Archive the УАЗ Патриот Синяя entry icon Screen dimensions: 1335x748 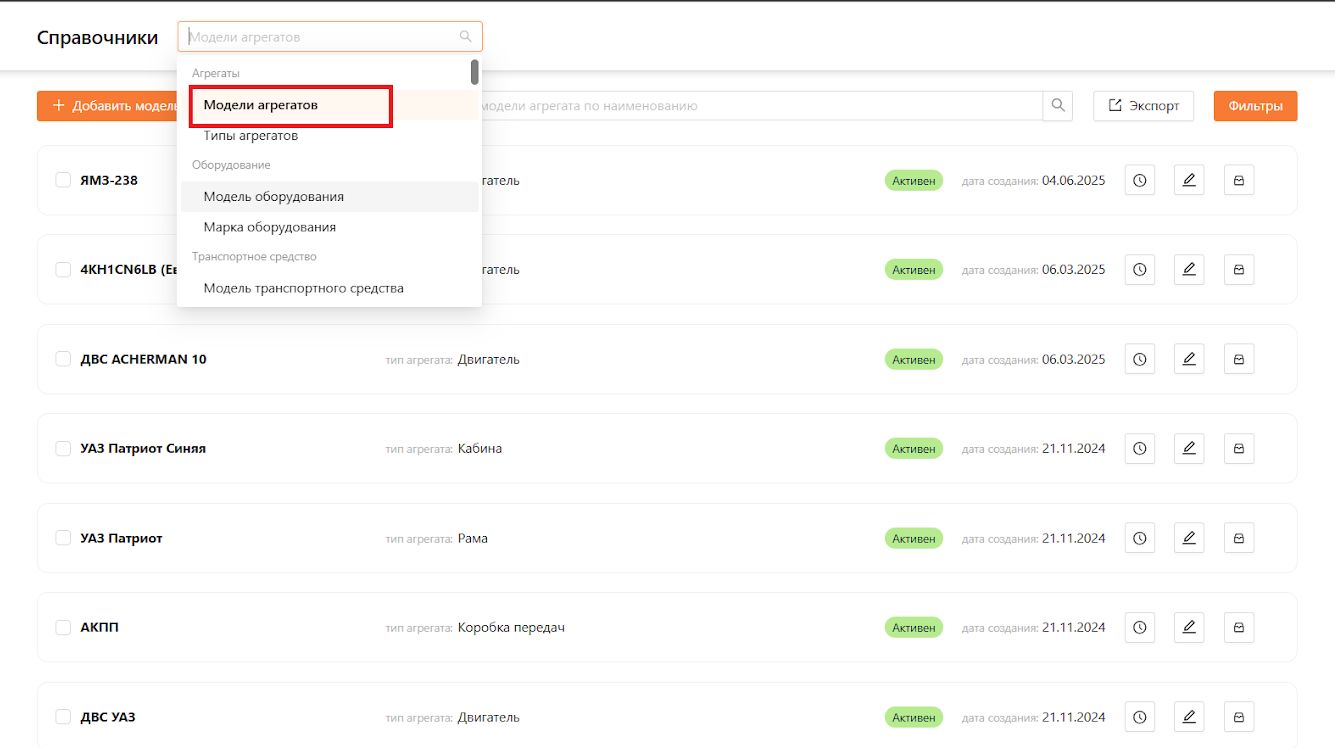click(1239, 449)
